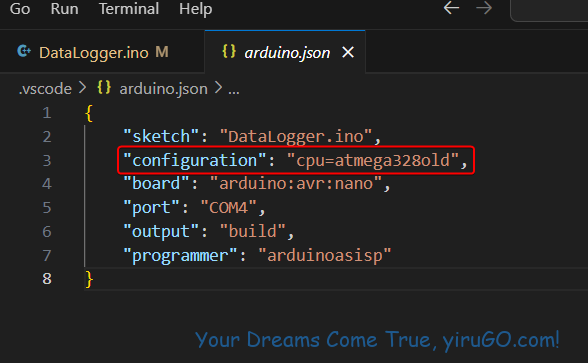Click the "programmer" key text

(x=180, y=256)
